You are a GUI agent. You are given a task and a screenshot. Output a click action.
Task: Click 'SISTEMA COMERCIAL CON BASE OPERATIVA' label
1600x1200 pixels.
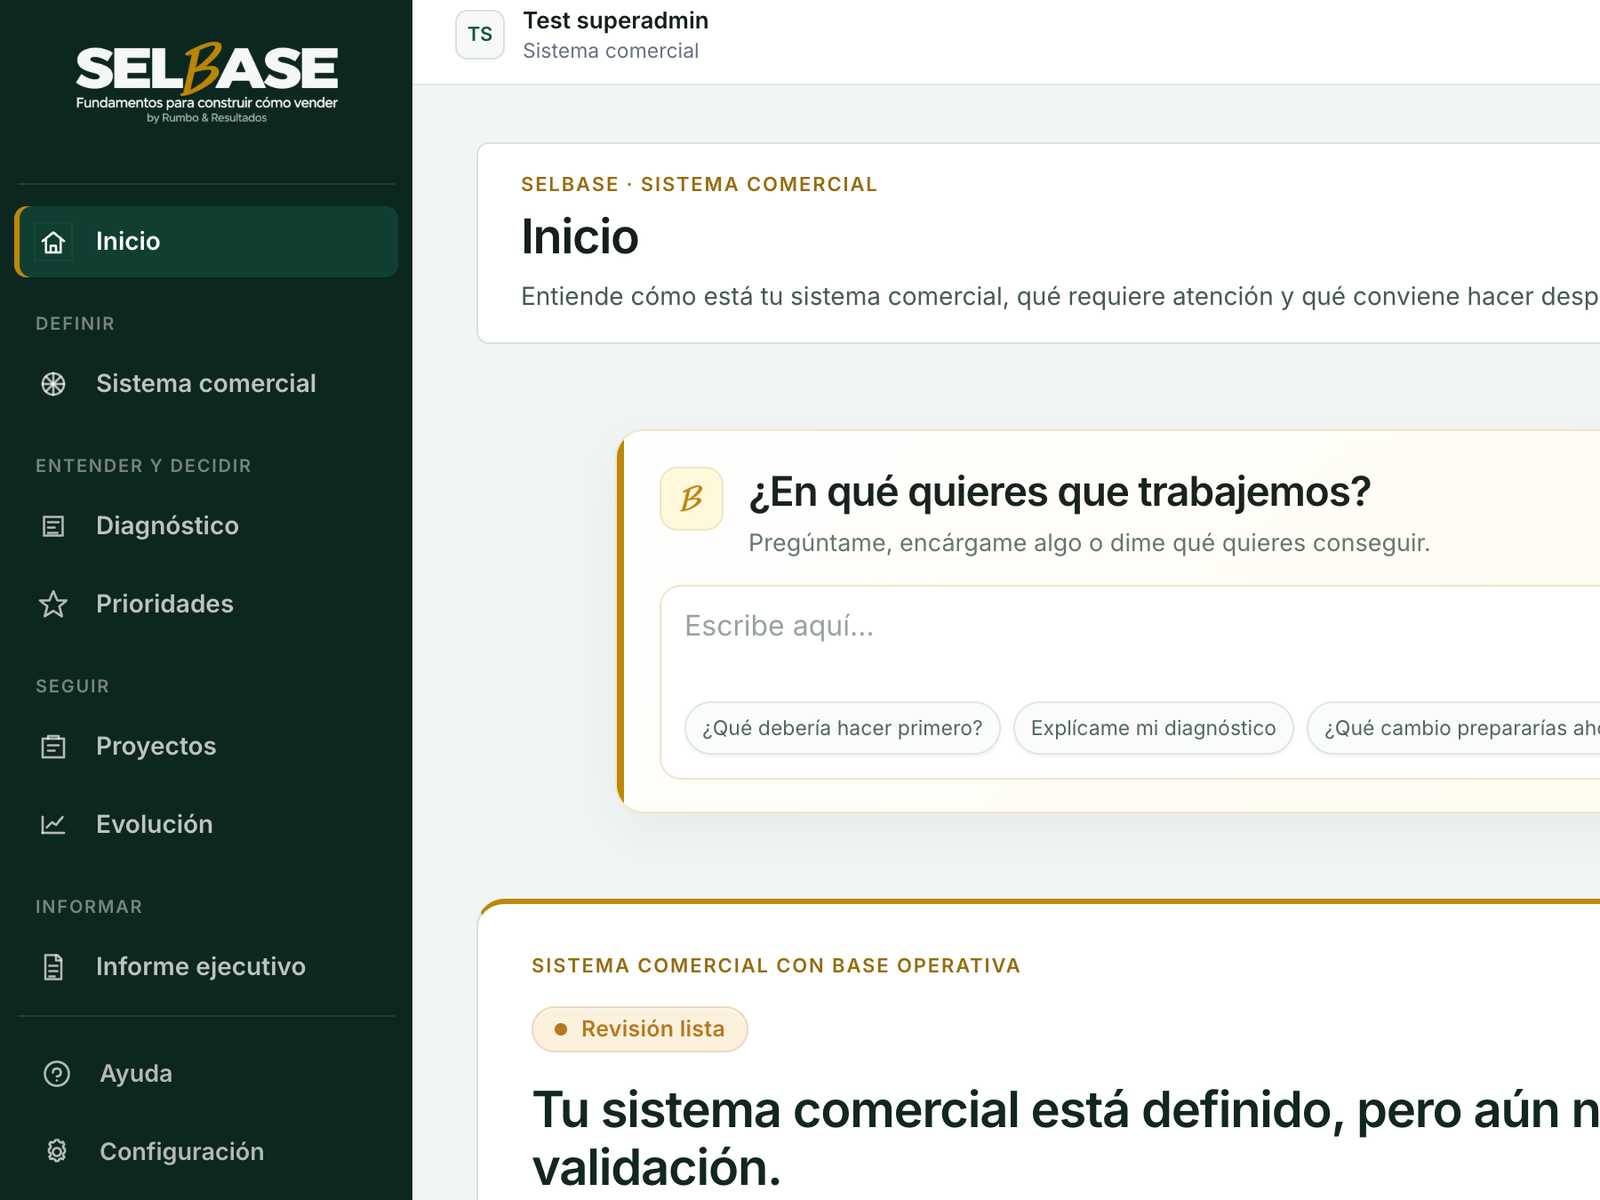click(x=776, y=966)
